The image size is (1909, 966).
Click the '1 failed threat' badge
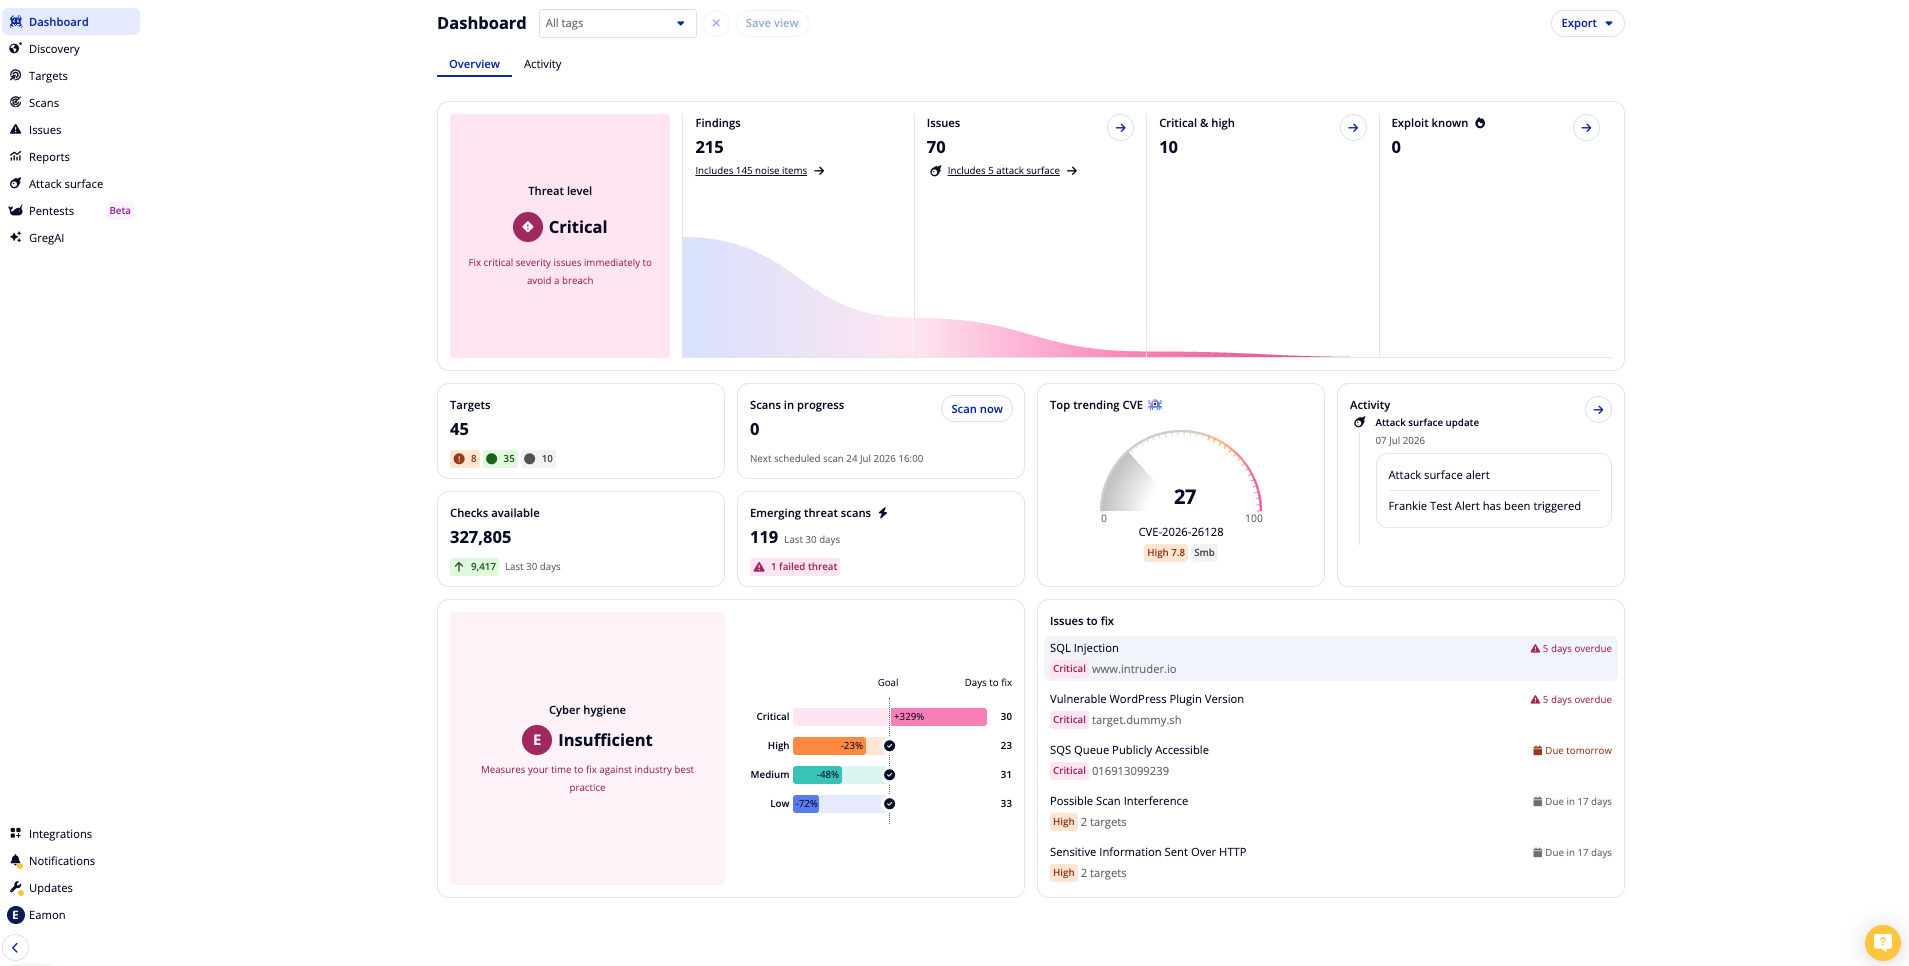[795, 567]
